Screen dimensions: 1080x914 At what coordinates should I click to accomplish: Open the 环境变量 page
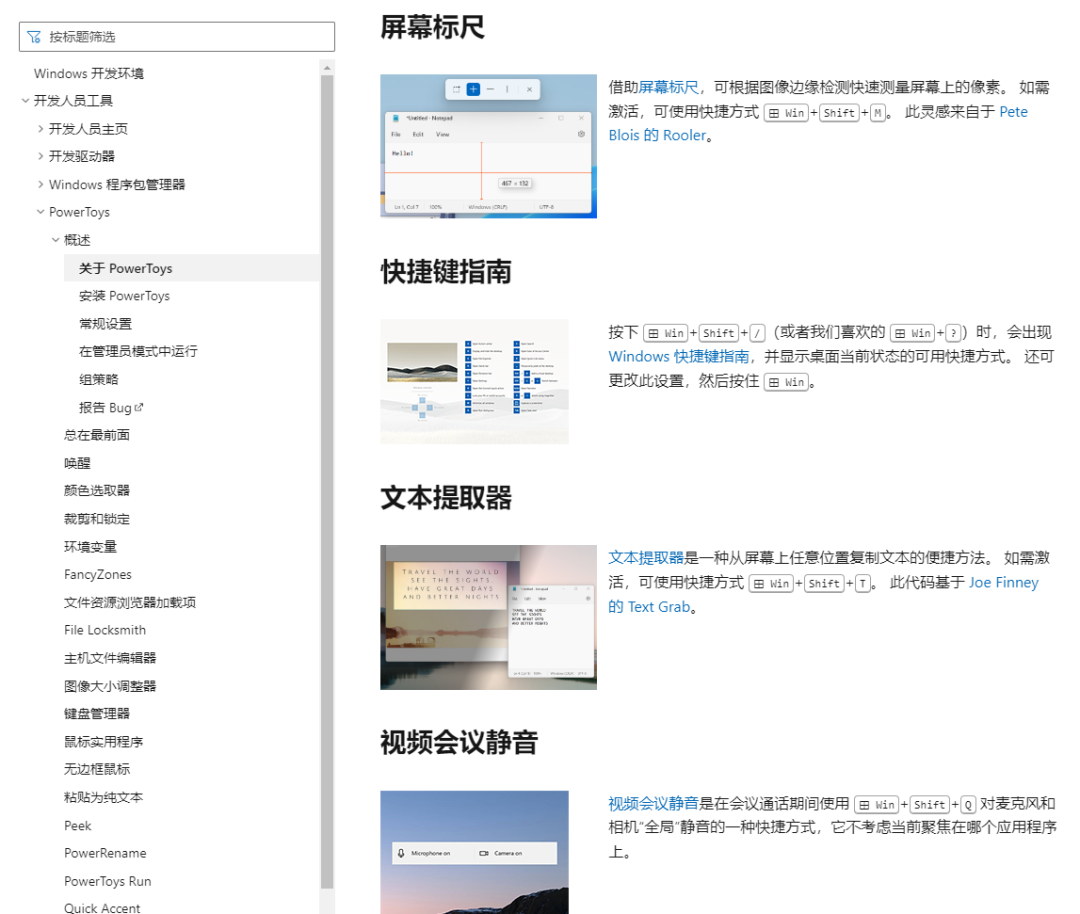[x=90, y=547]
